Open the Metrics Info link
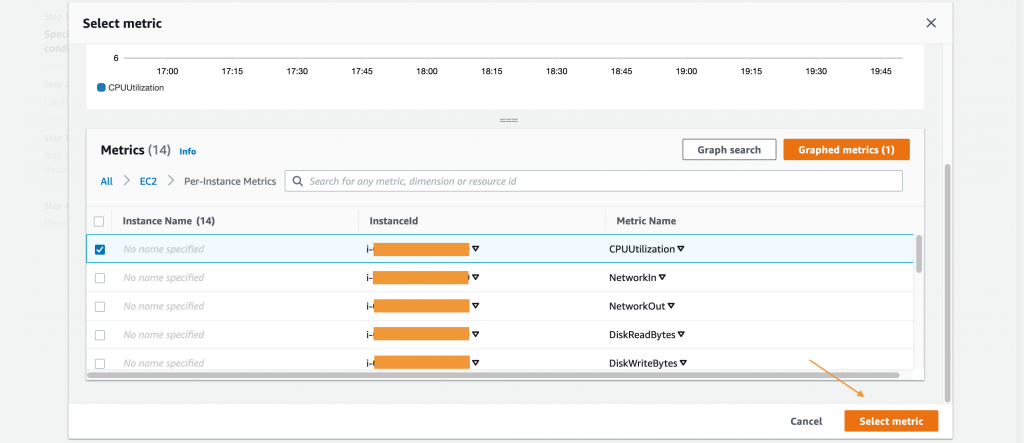 187,151
